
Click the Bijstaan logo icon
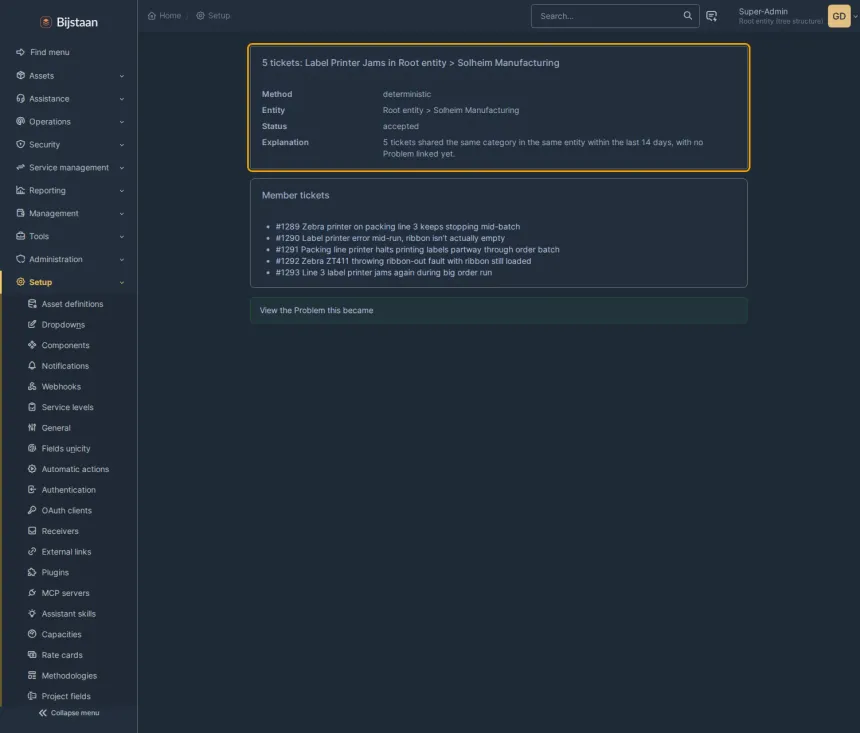click(x=46, y=22)
